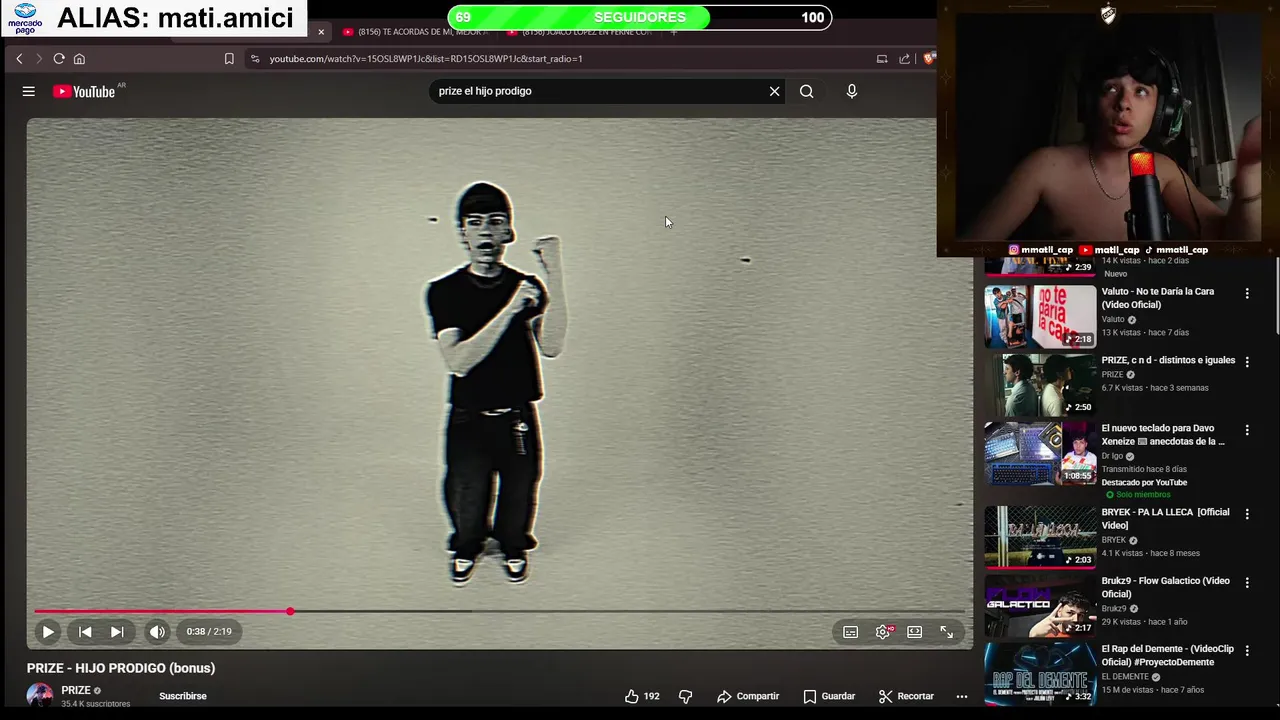Run search with magnifier icon

(806, 91)
